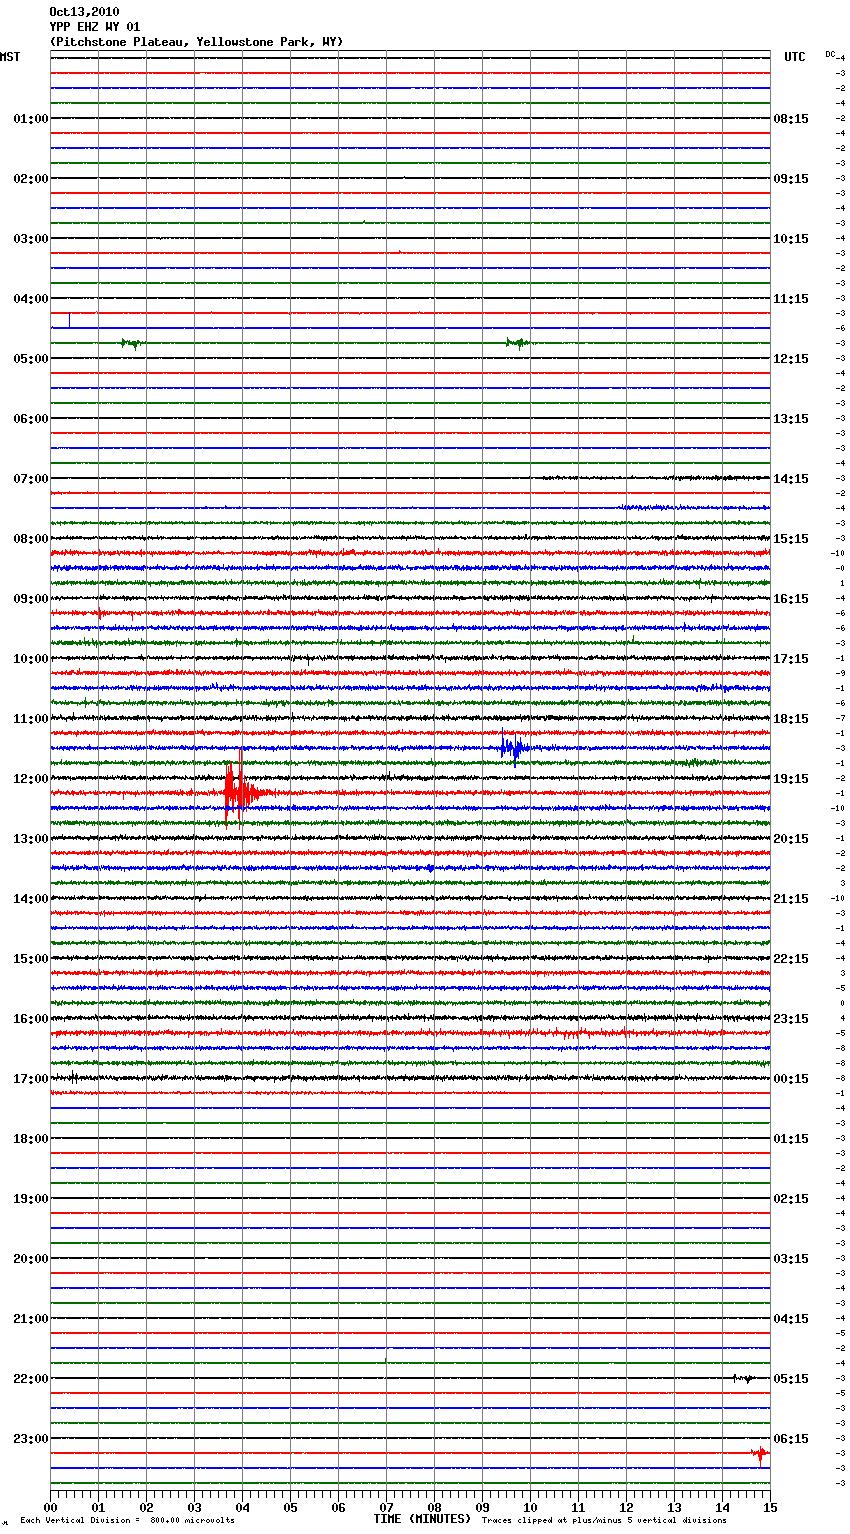Click the 12:15 UTC time label

tap(791, 359)
